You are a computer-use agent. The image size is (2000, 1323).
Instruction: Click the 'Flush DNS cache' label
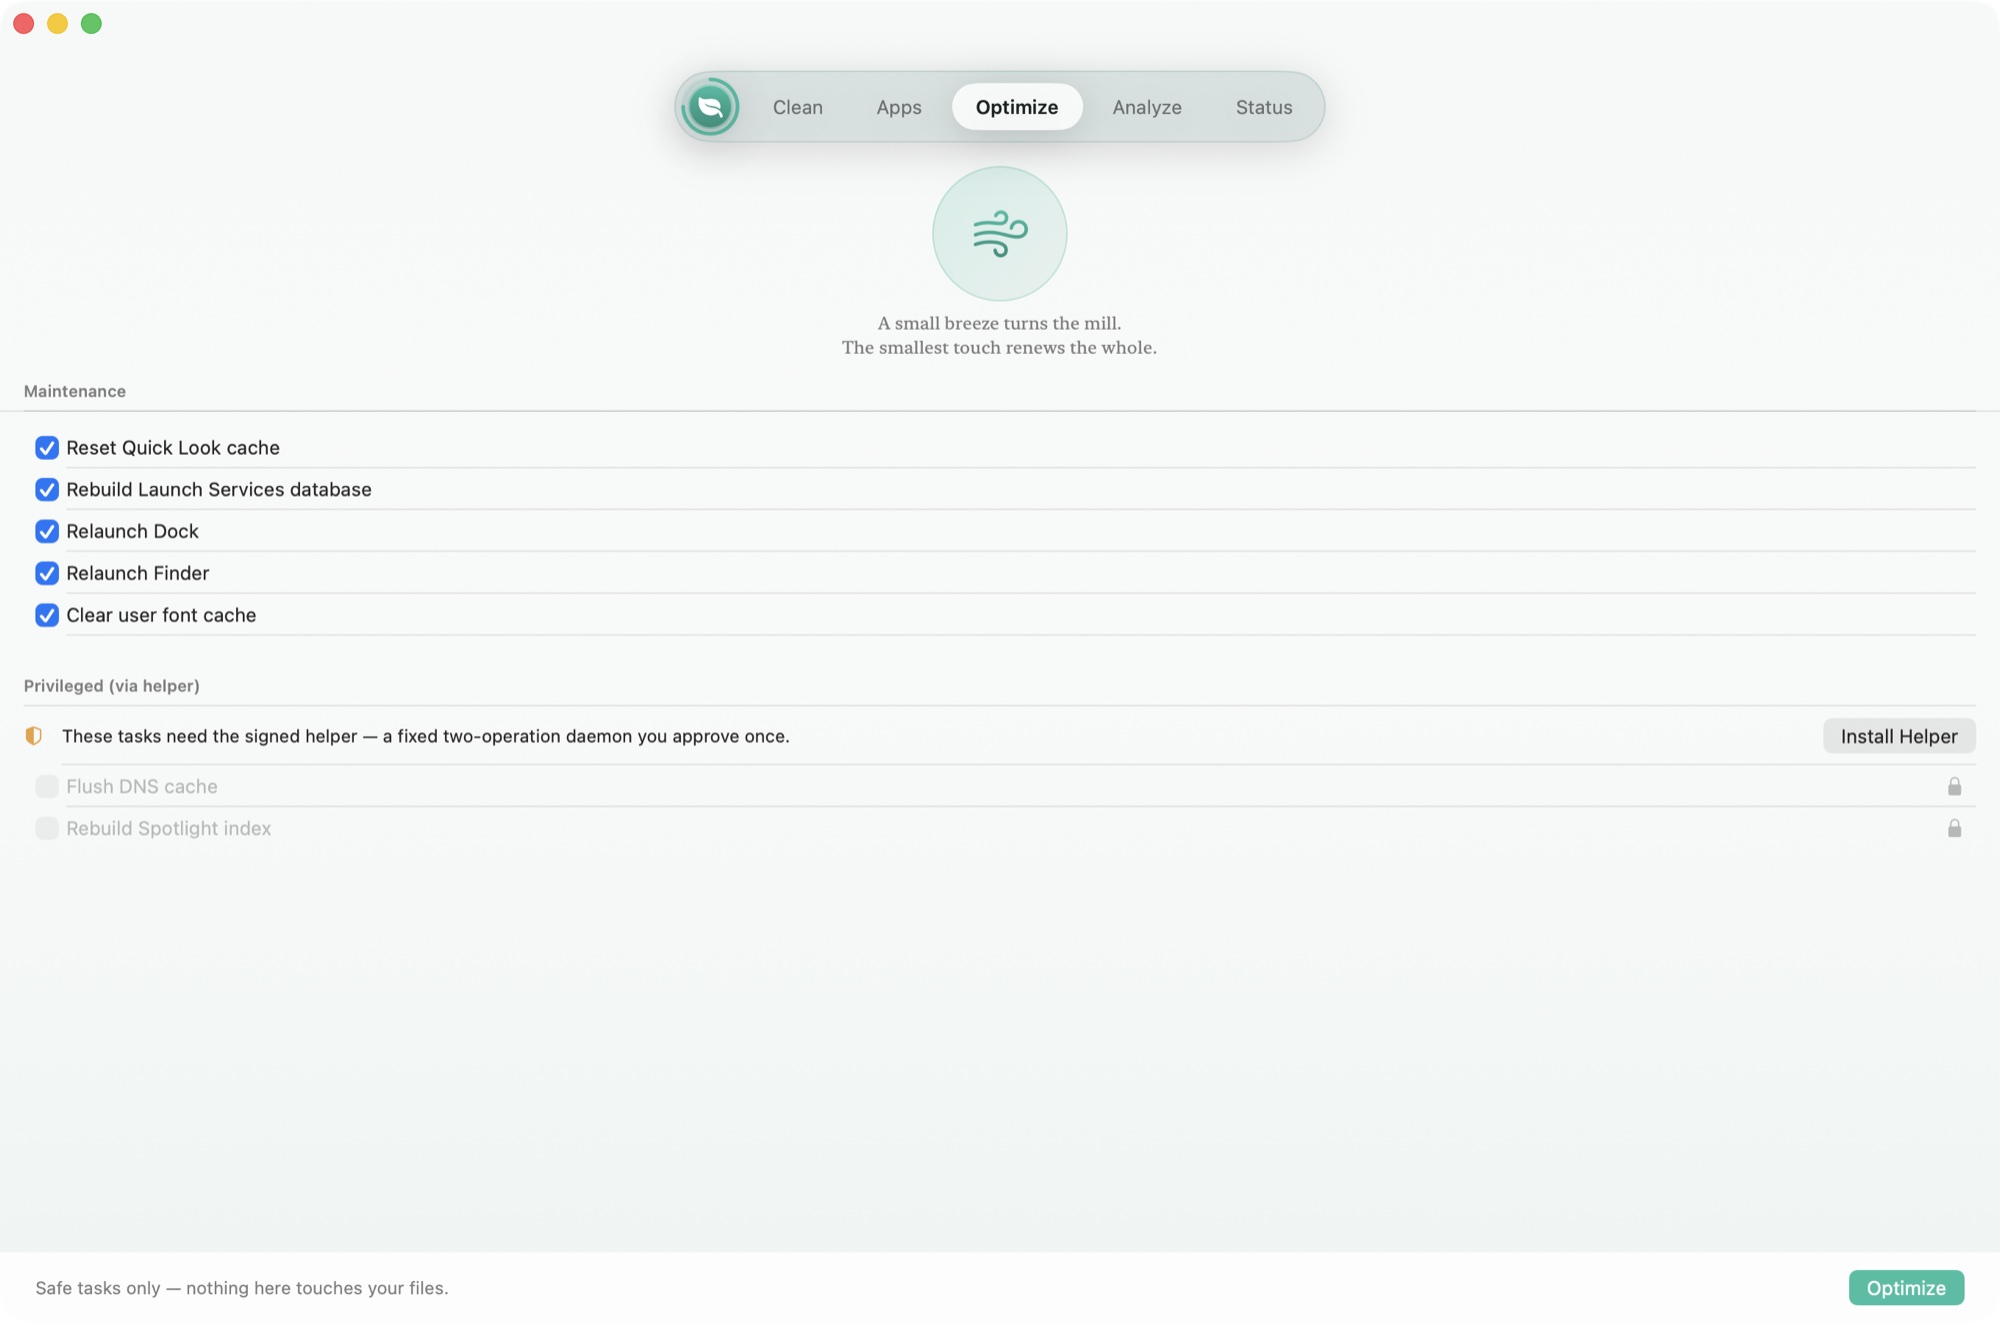142,787
